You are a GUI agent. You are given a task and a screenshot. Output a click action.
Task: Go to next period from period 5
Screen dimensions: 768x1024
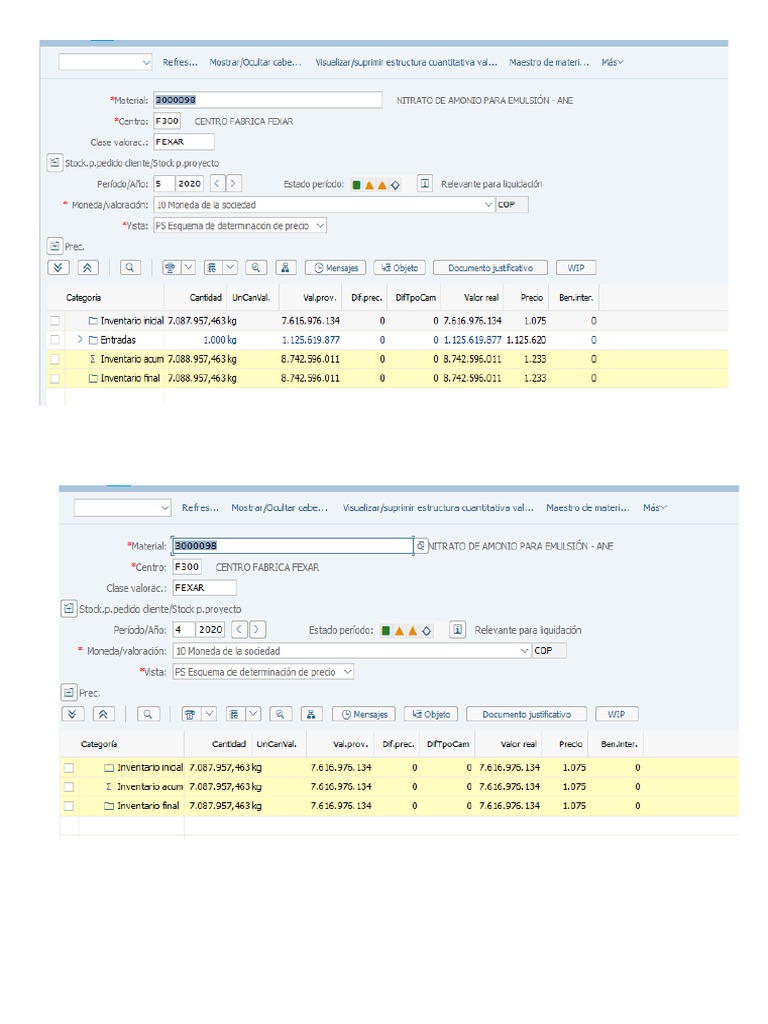click(x=233, y=184)
